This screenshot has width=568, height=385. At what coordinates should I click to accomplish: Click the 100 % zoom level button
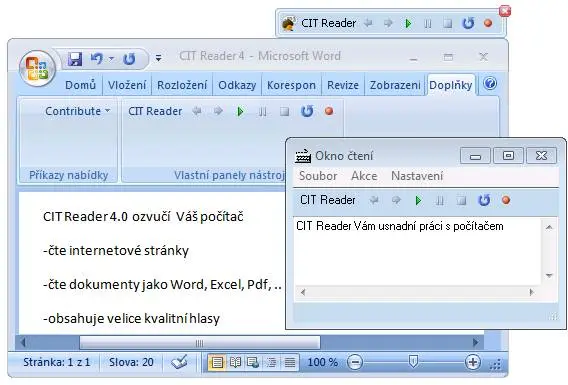click(322, 362)
